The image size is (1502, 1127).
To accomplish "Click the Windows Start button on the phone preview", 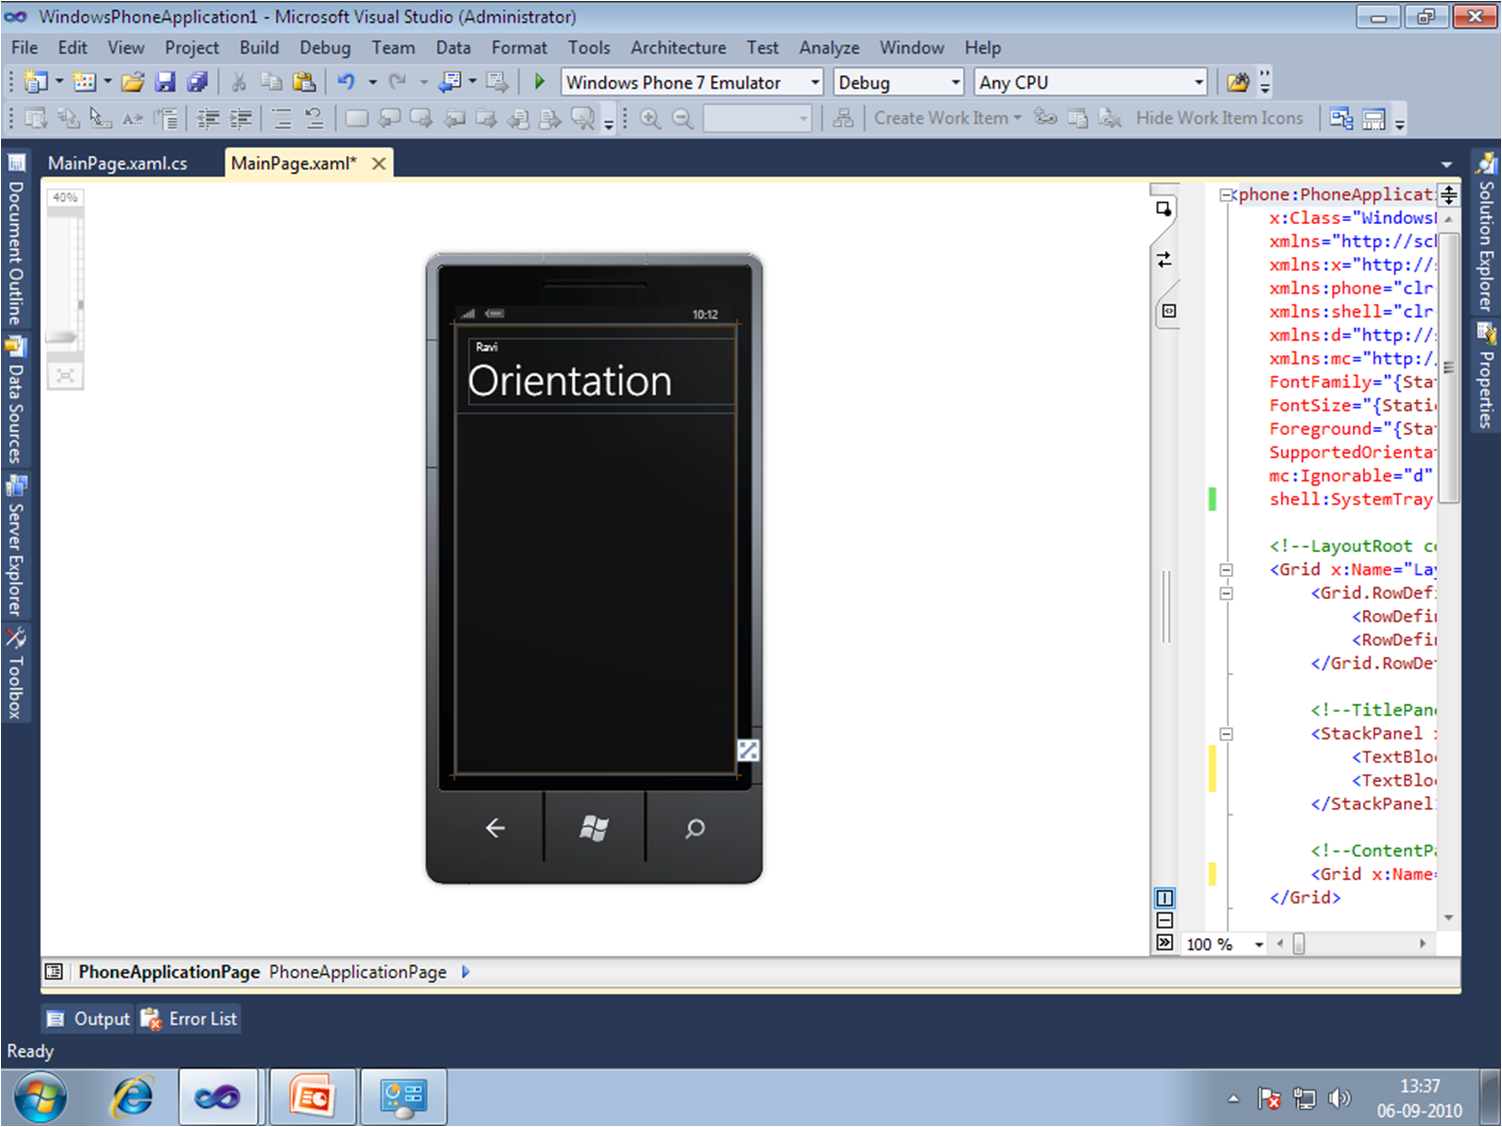I will [594, 828].
